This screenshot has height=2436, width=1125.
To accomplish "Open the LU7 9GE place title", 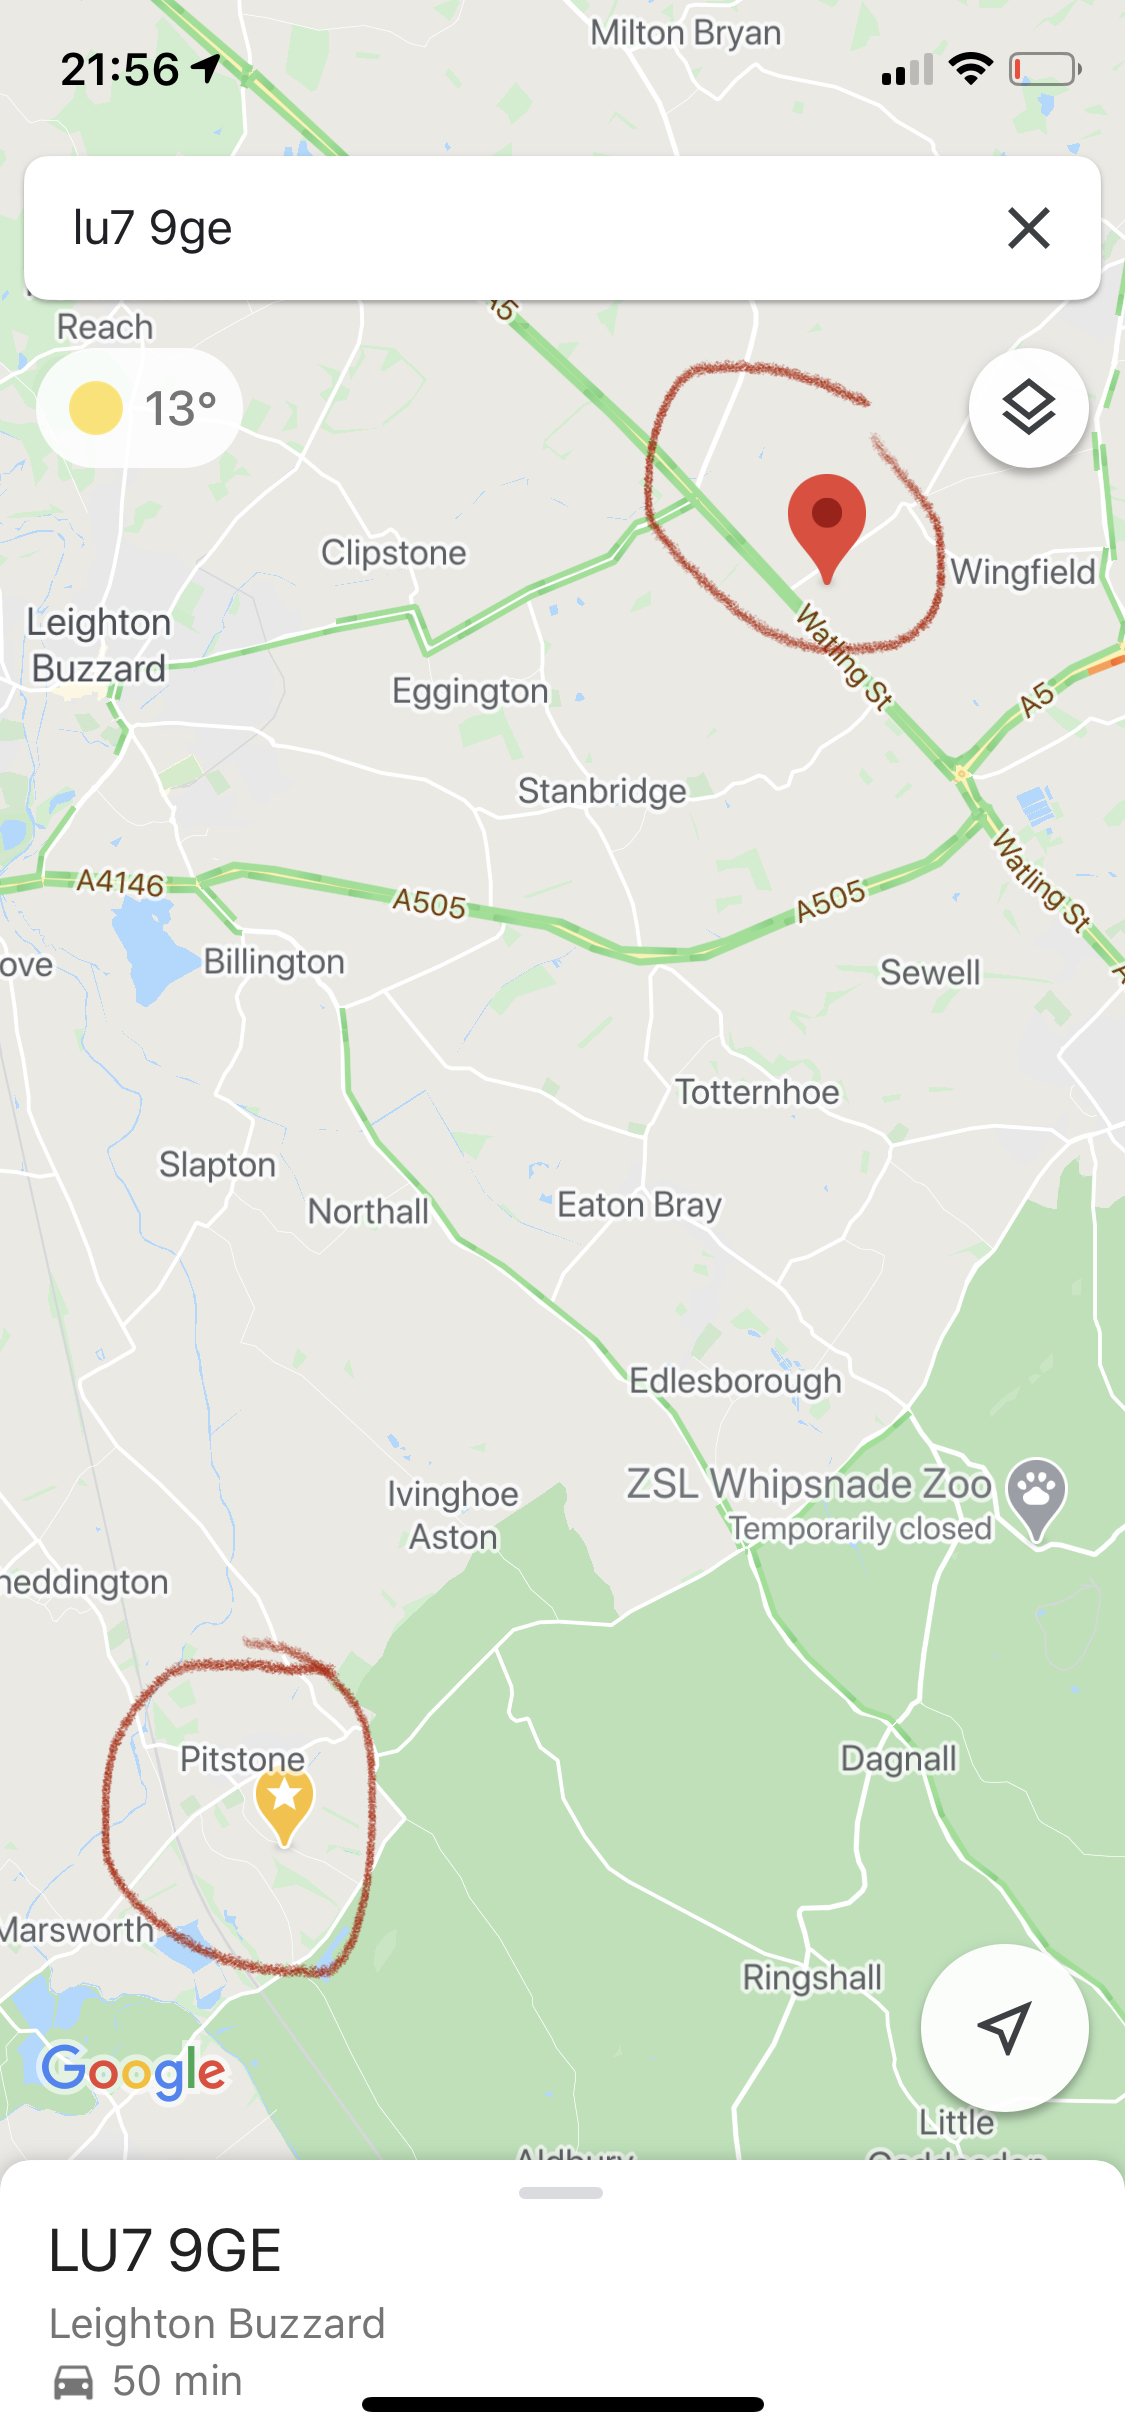I will coord(165,2251).
